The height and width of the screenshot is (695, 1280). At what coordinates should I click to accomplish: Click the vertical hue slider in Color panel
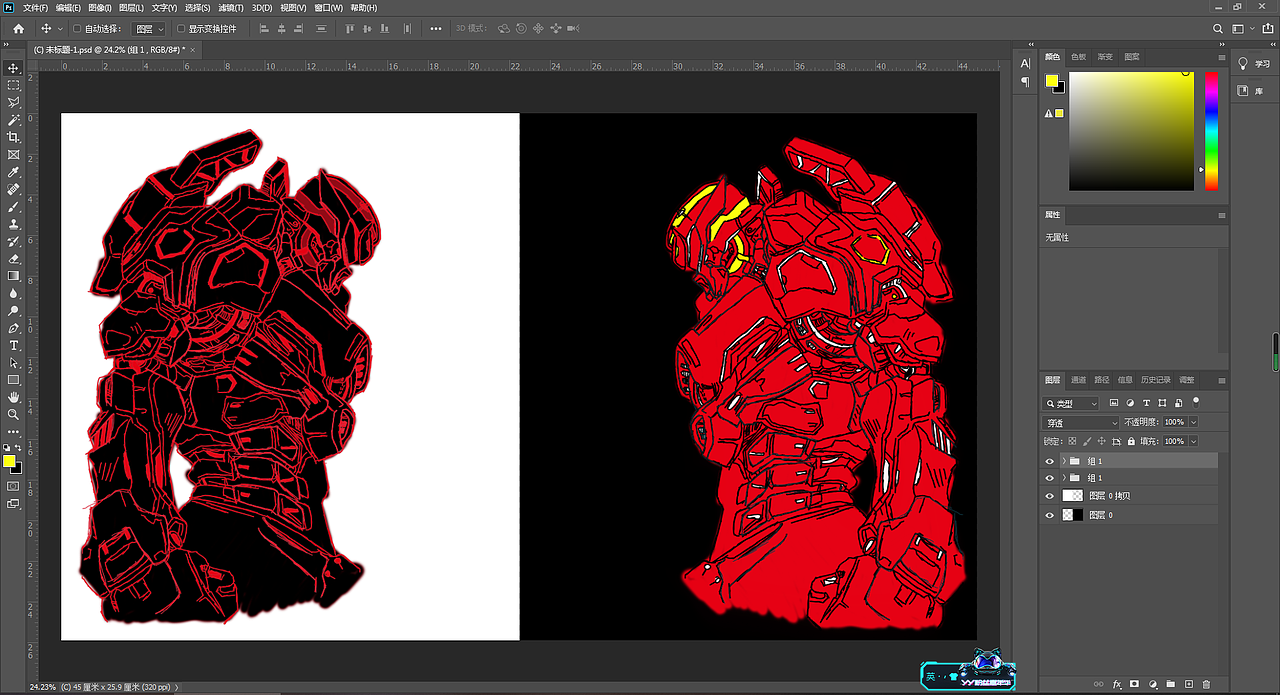tap(1211, 131)
